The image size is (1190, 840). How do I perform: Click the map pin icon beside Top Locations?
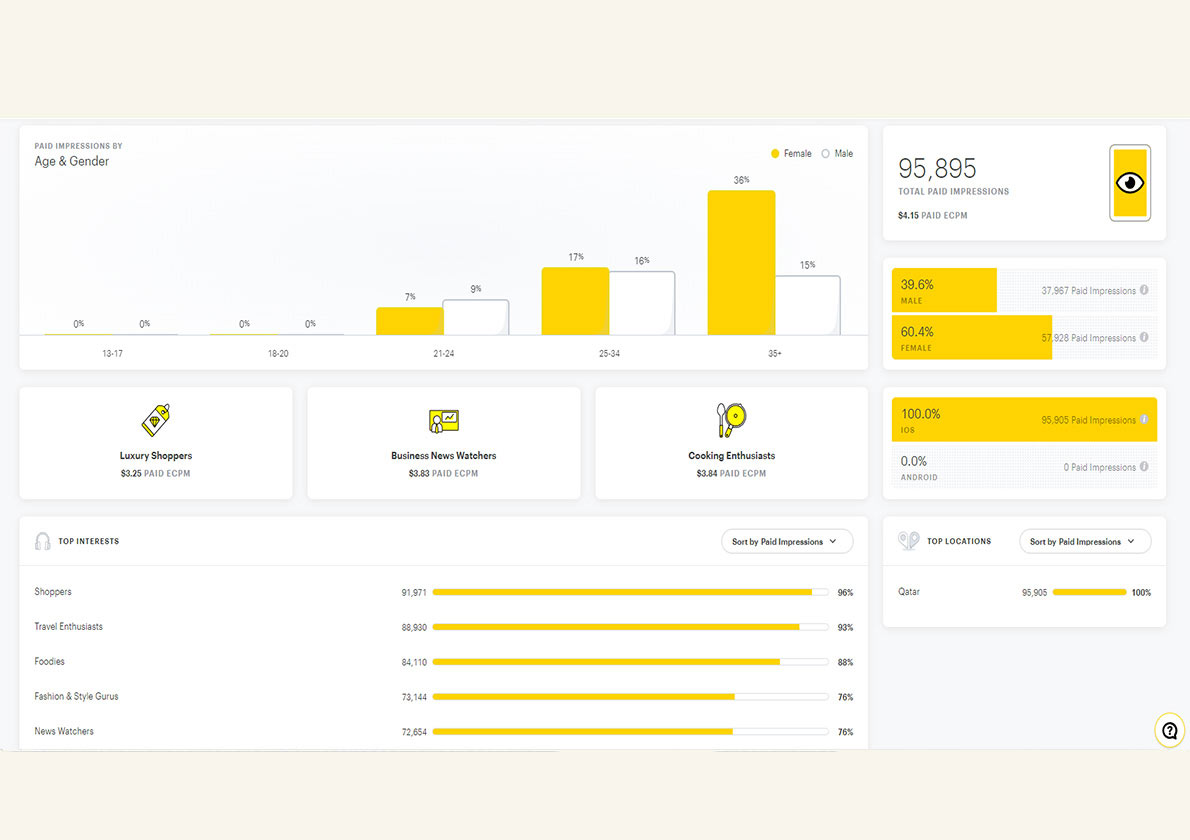(x=909, y=540)
